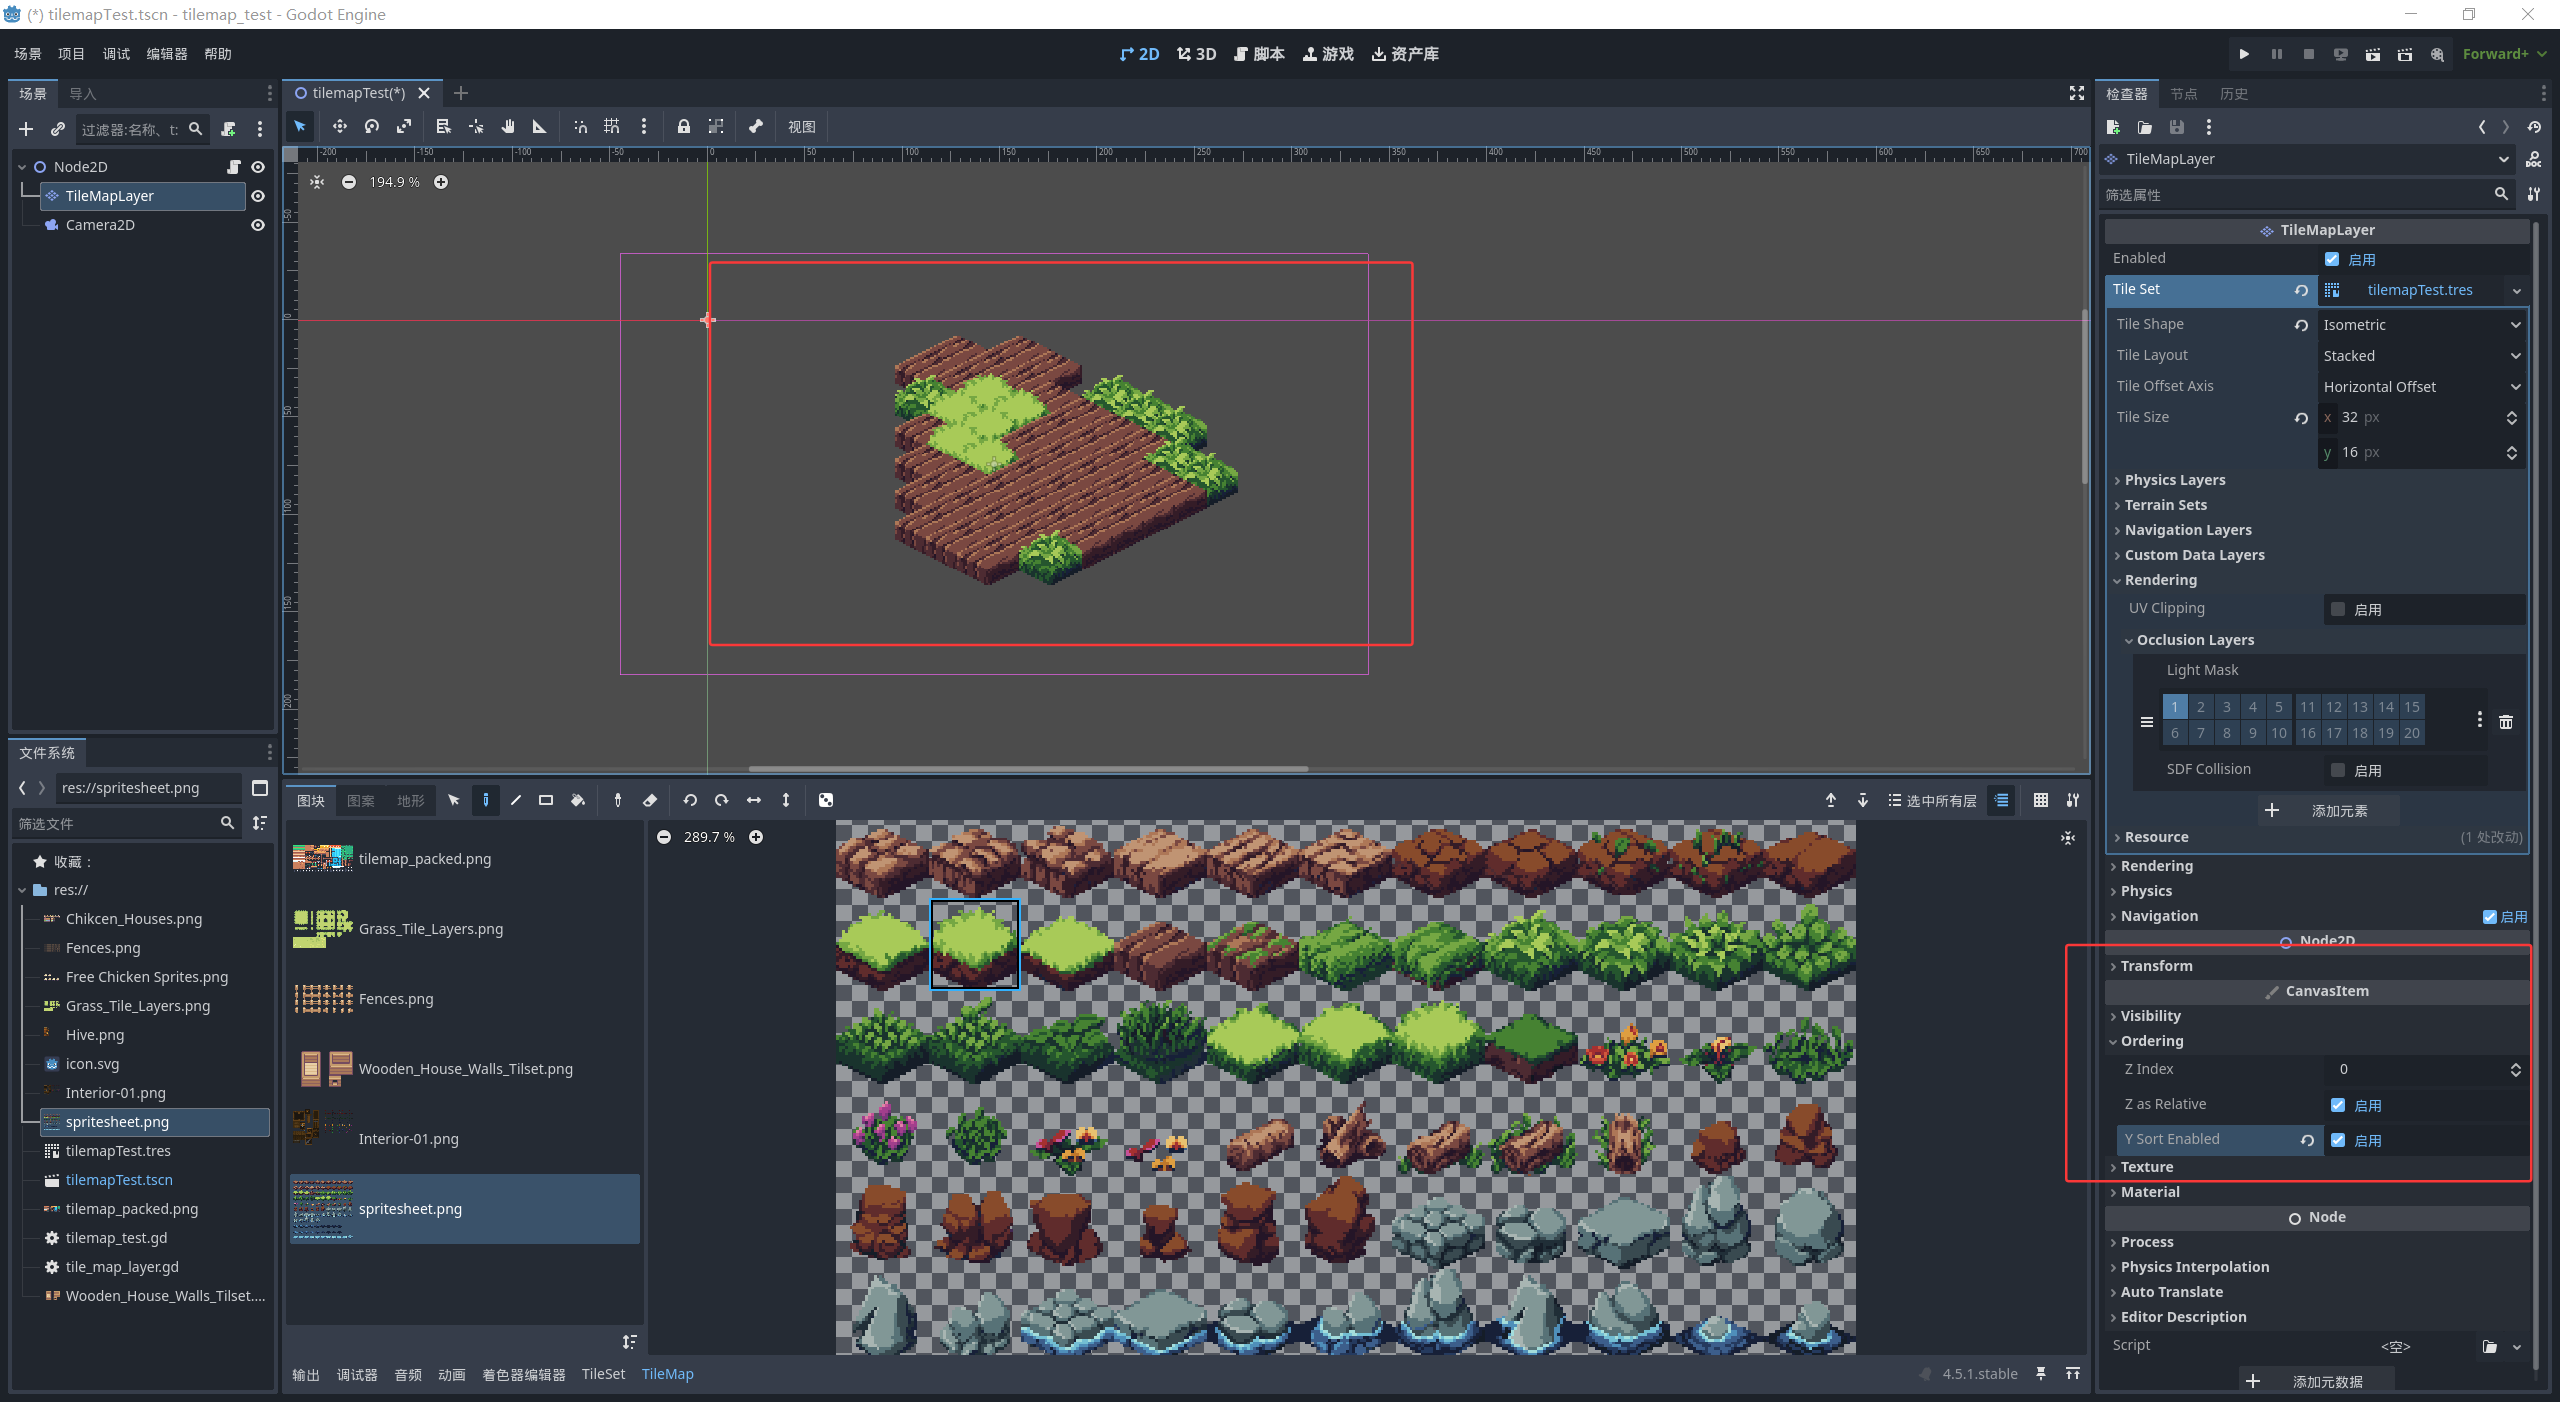Expand the Terrain Sets section
The image size is (2560, 1402).
click(x=2165, y=505)
